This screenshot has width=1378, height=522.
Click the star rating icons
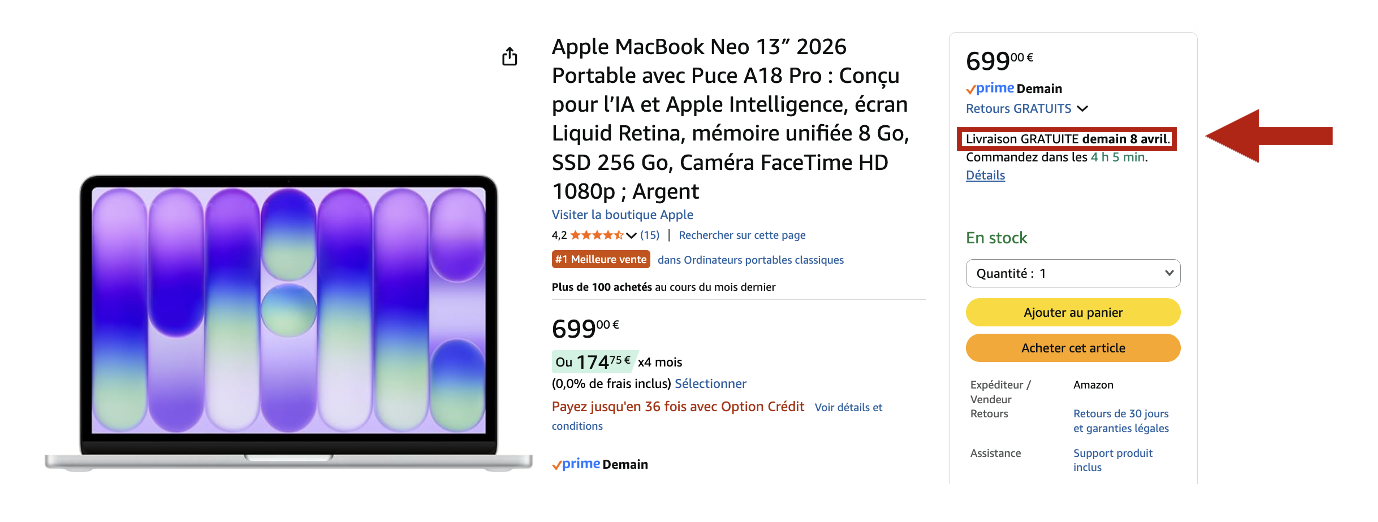click(x=597, y=235)
